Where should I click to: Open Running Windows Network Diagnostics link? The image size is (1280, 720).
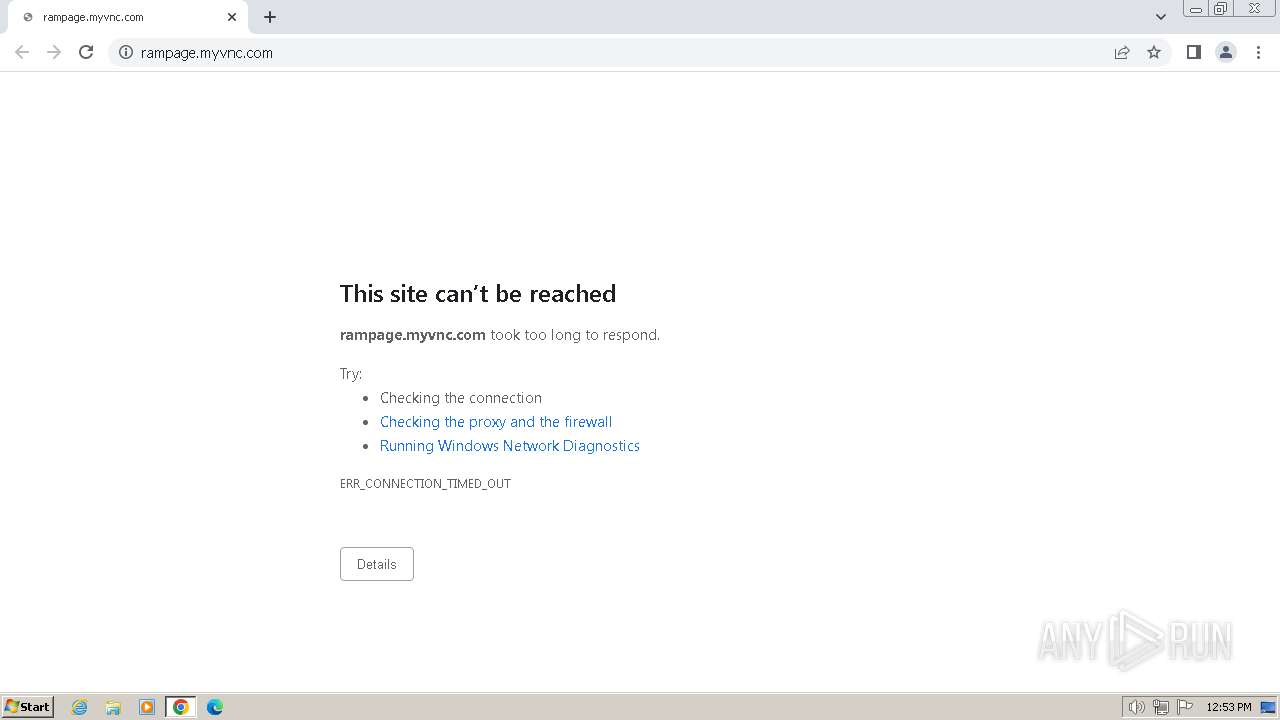(510, 446)
